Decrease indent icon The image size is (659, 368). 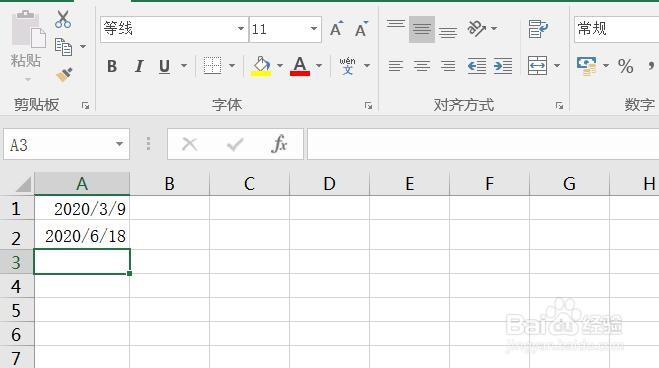[477, 66]
